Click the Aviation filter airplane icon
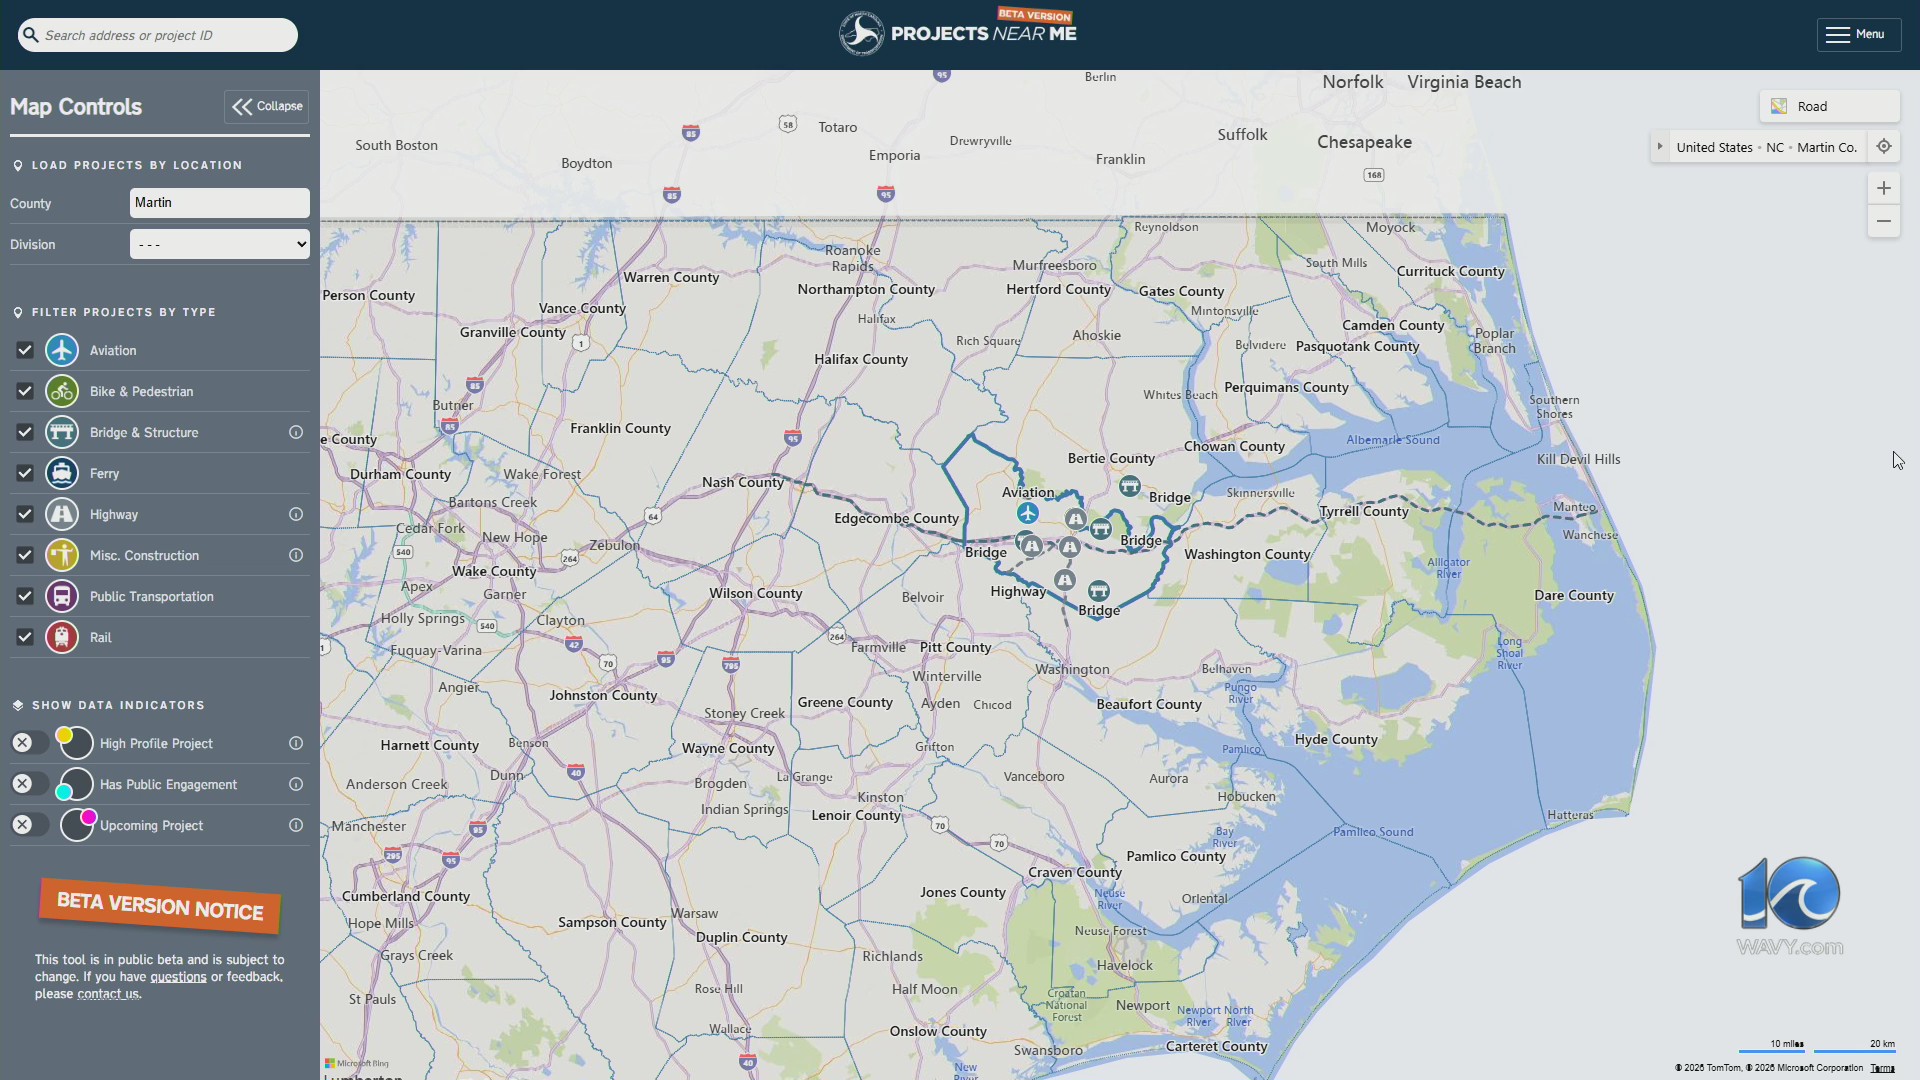The image size is (1920, 1080). pyautogui.click(x=62, y=351)
